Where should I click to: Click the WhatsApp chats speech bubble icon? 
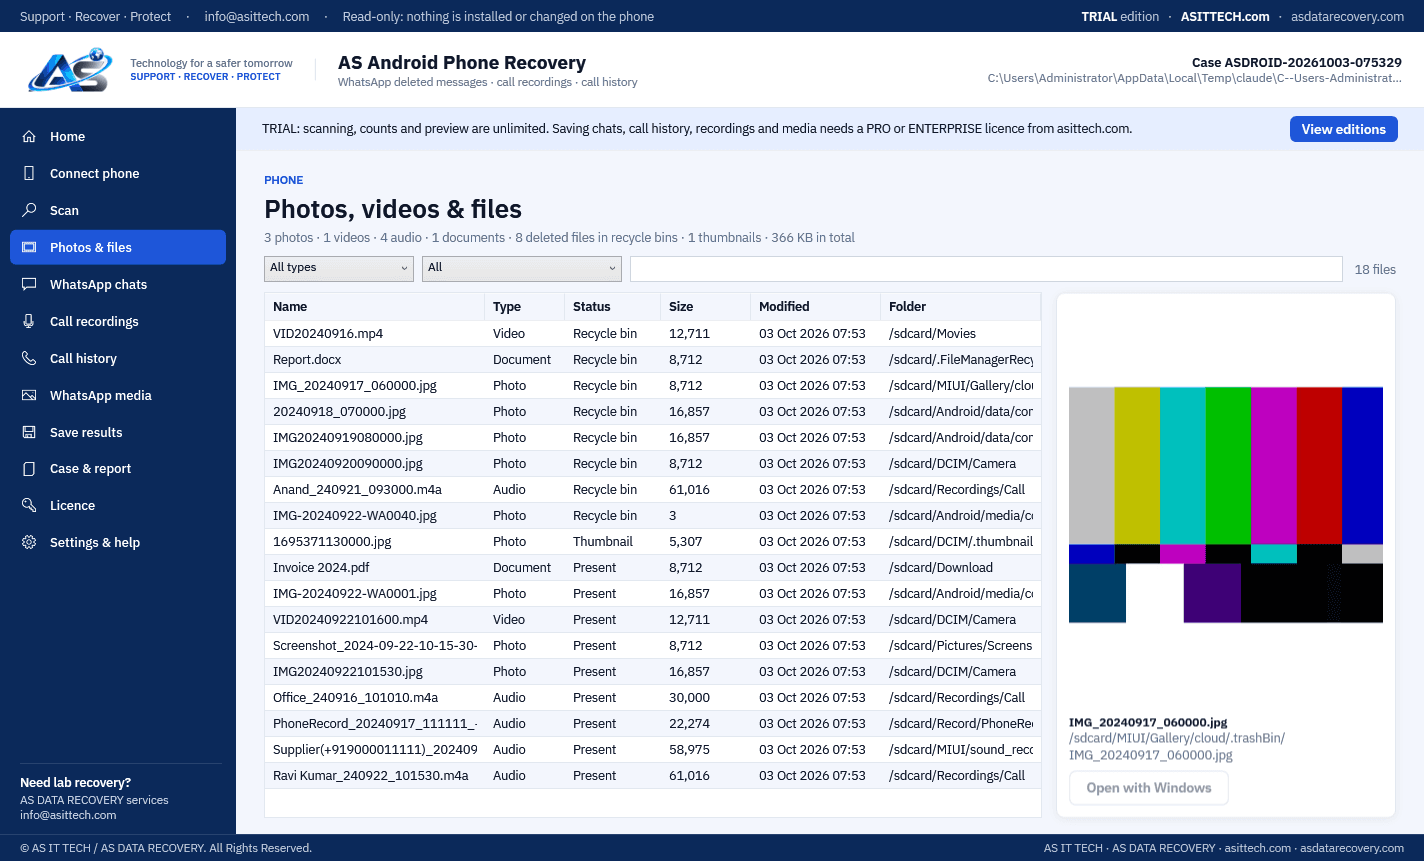point(30,285)
